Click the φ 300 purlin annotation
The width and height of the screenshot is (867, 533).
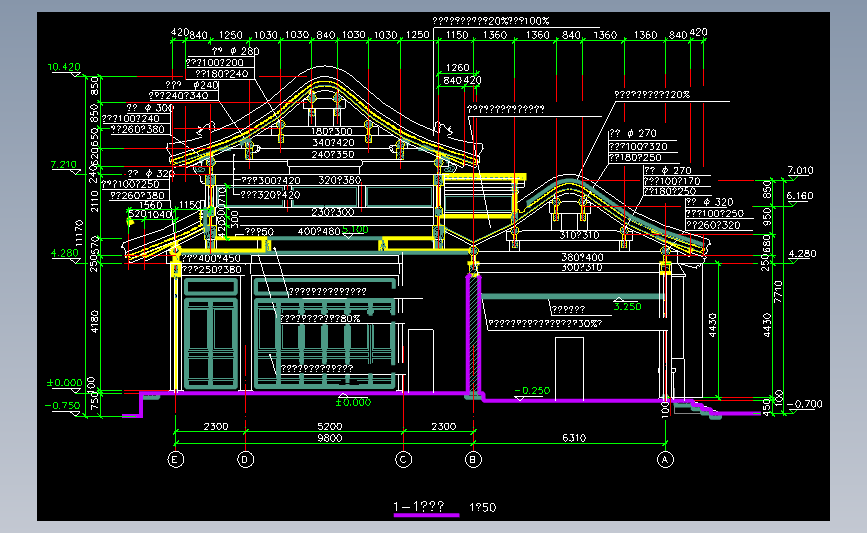(x=149, y=108)
